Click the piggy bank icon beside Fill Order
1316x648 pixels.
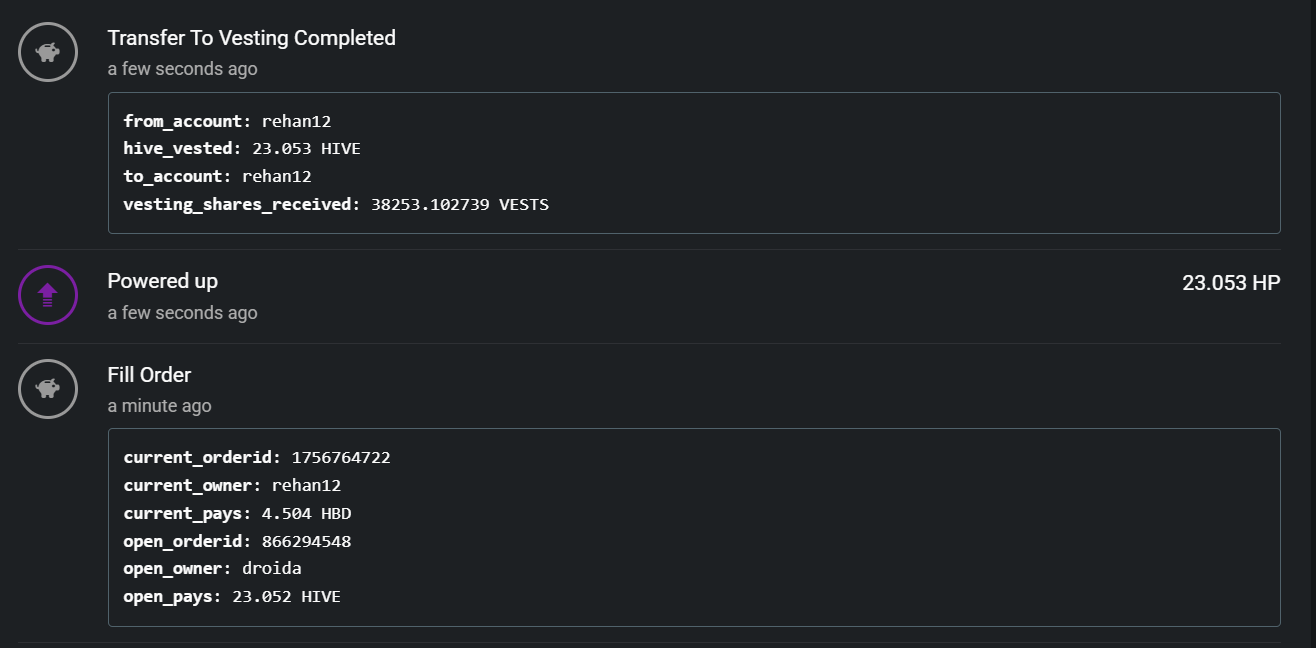(48, 389)
